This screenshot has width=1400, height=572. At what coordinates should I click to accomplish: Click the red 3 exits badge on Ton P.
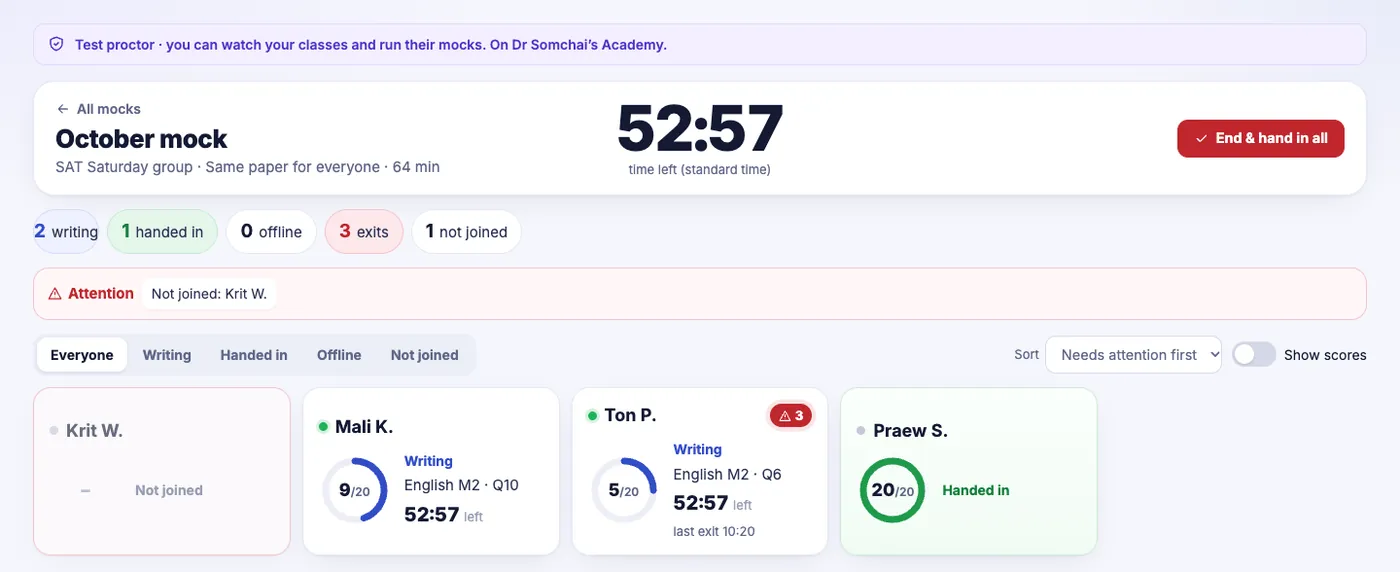(x=791, y=416)
